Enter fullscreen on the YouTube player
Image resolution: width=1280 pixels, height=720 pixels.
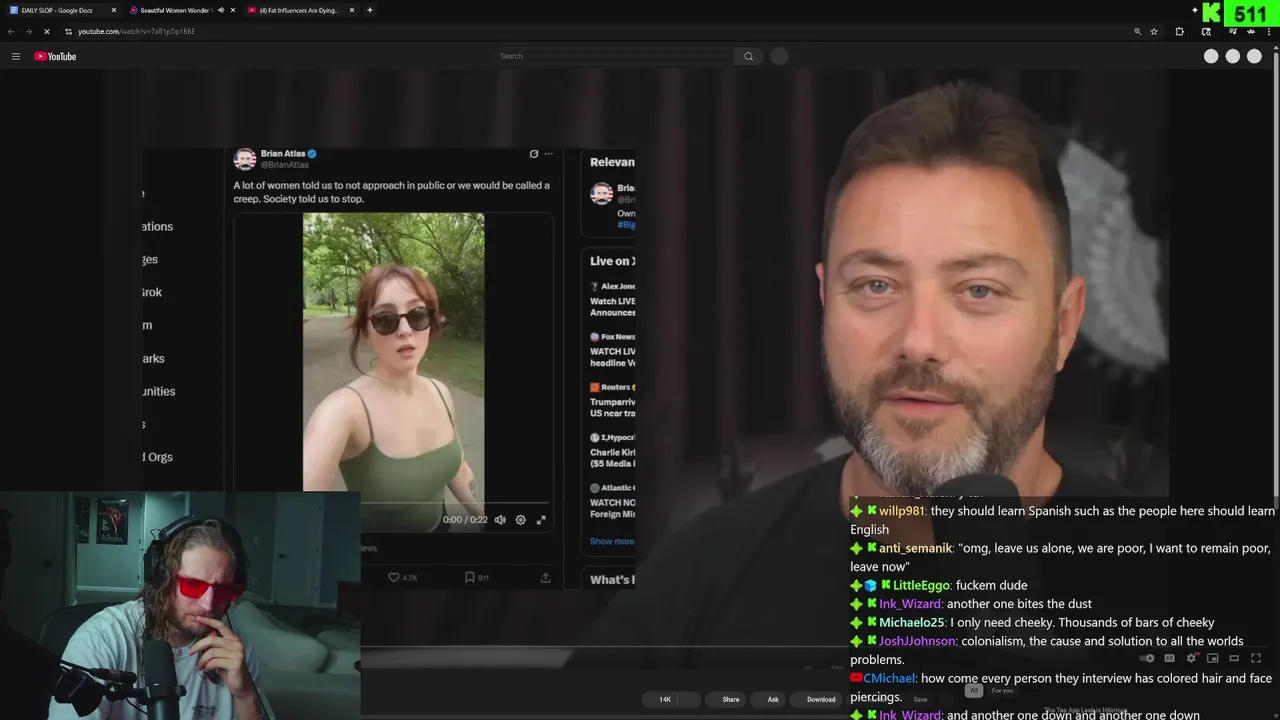pyautogui.click(x=1256, y=658)
